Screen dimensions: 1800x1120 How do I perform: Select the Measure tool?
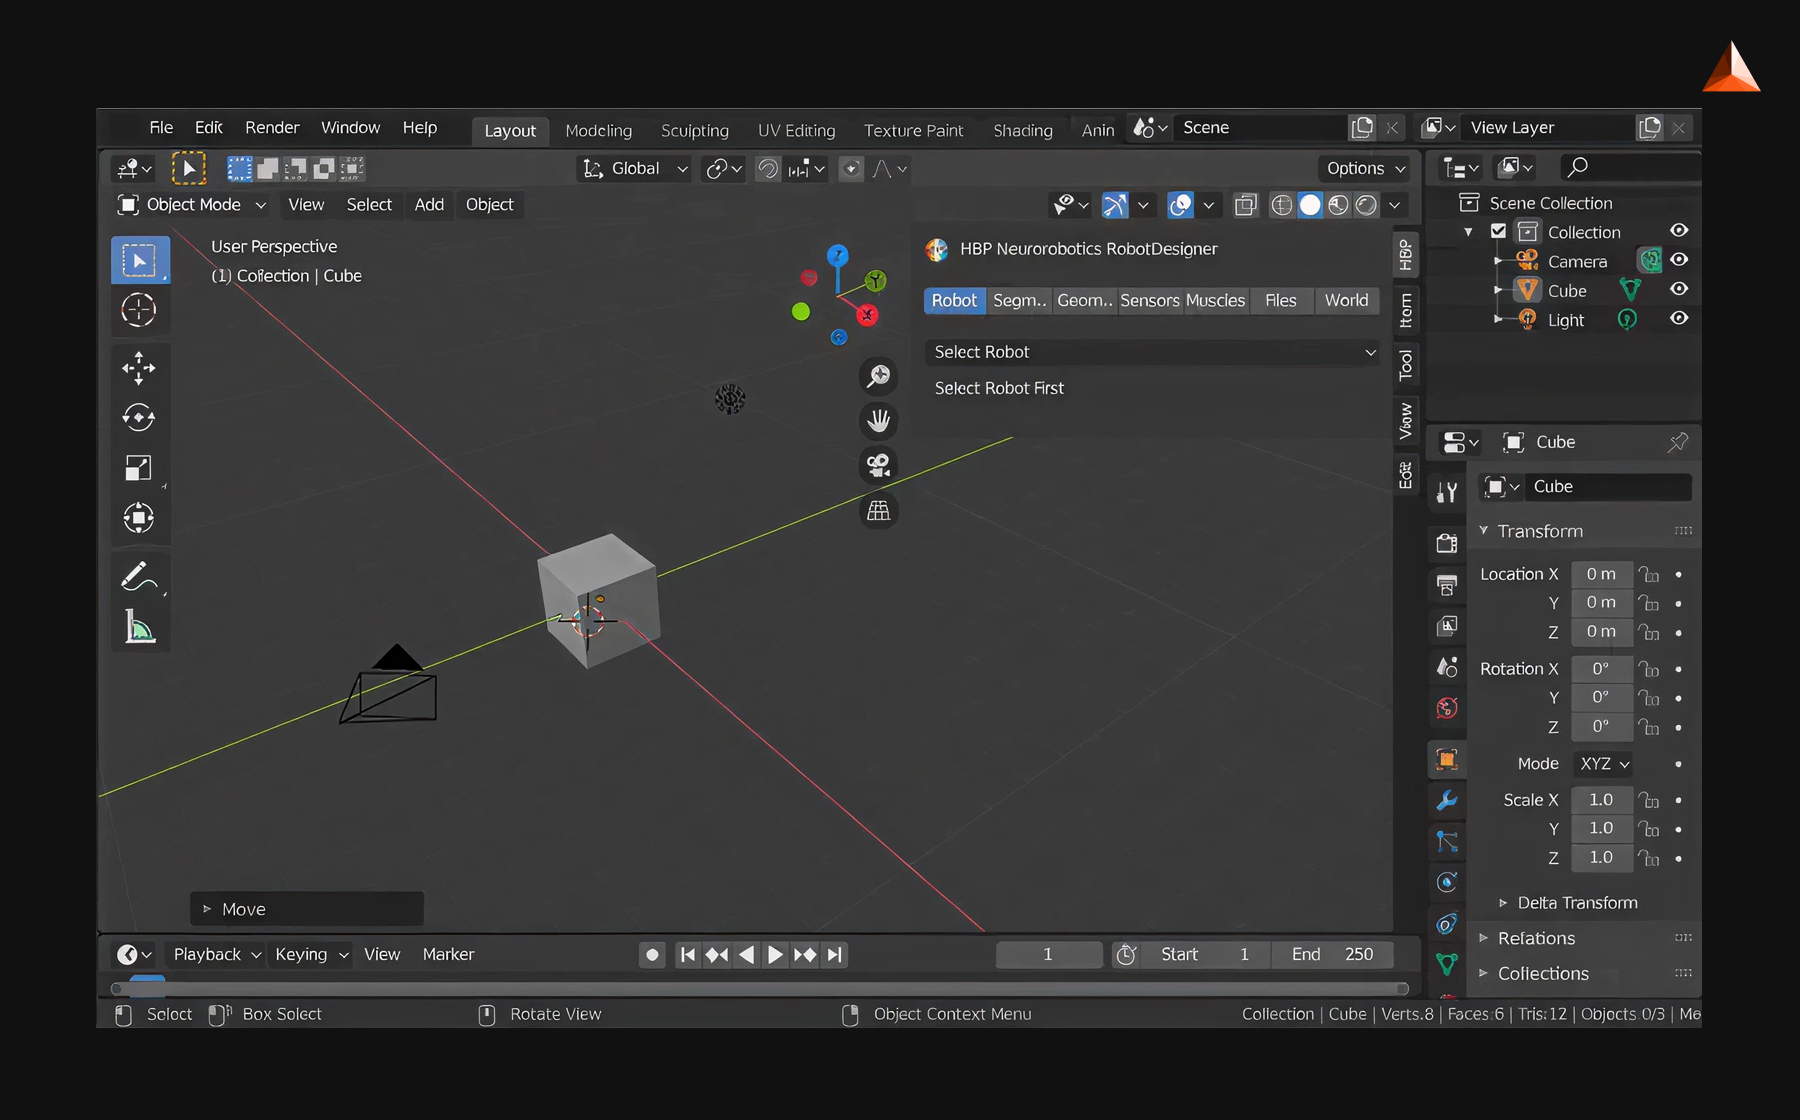139,628
